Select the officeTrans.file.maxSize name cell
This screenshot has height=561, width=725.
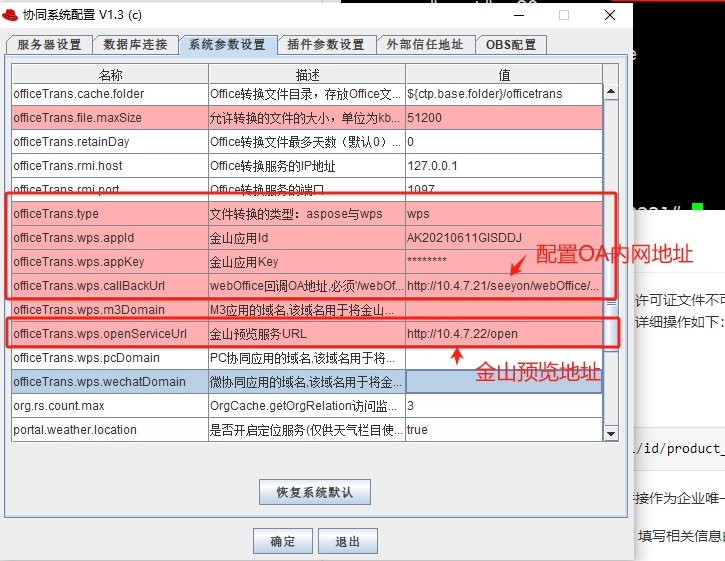(110, 118)
